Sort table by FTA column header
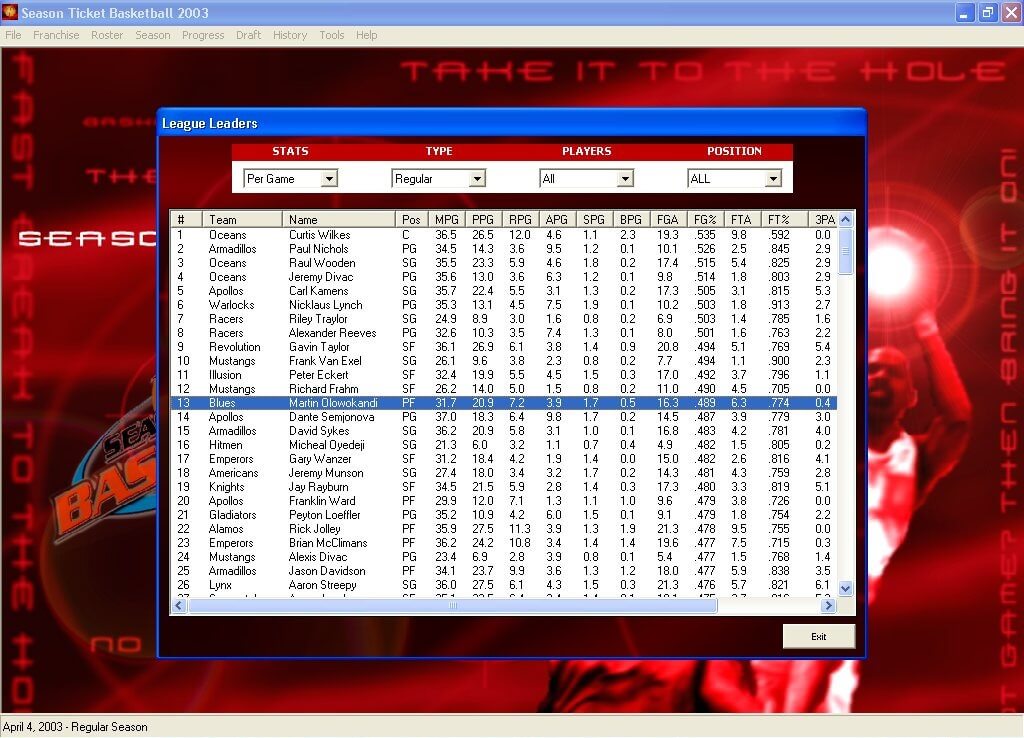The height and width of the screenshot is (738, 1024). [x=741, y=219]
